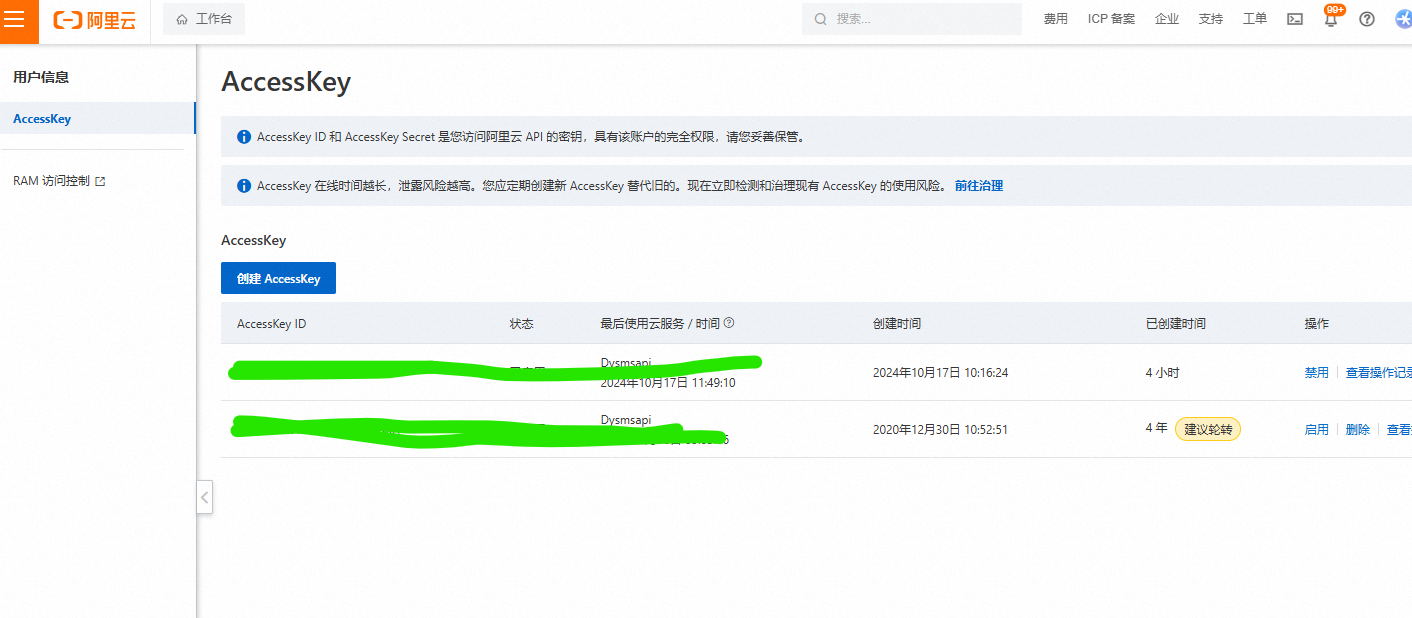Click 查看操作记录 for the 2024 AccessKey
1412x618 pixels.
click(x=1379, y=372)
